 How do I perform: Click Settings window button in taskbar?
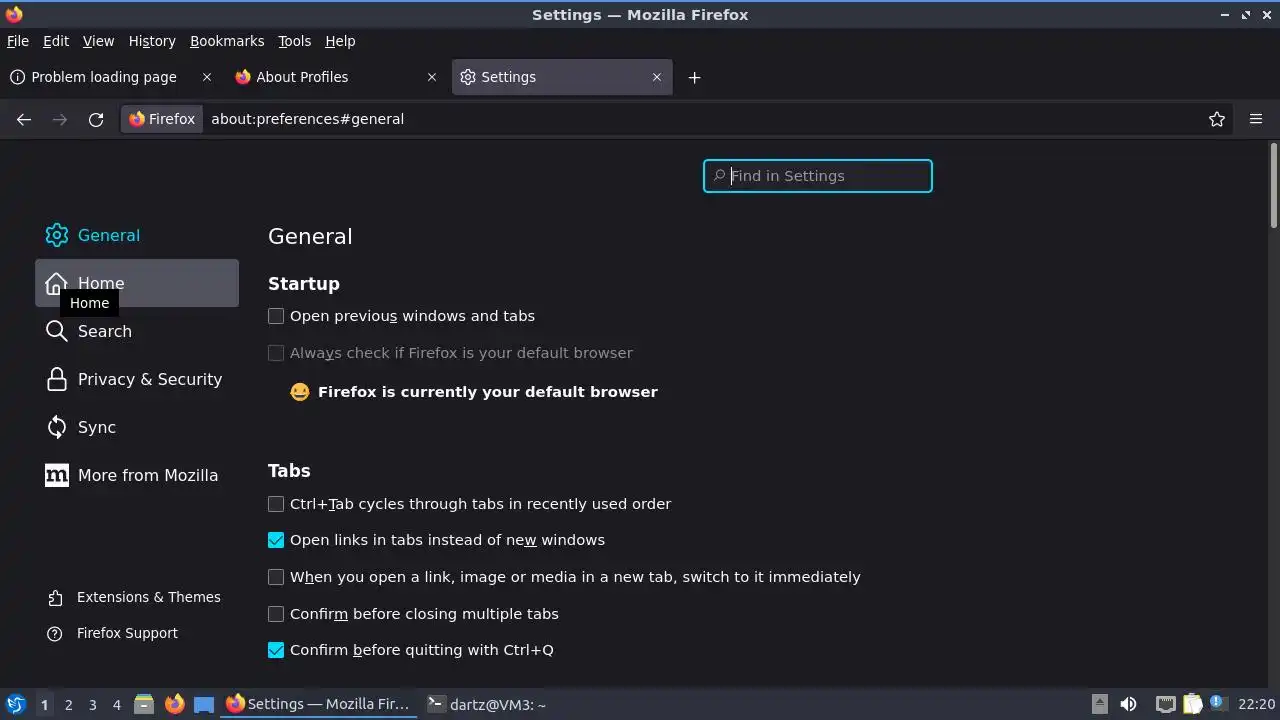(318, 704)
